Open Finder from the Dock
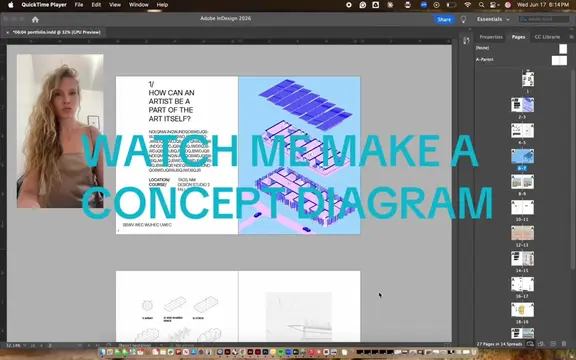The height and width of the screenshot is (360, 576). pos(102,353)
